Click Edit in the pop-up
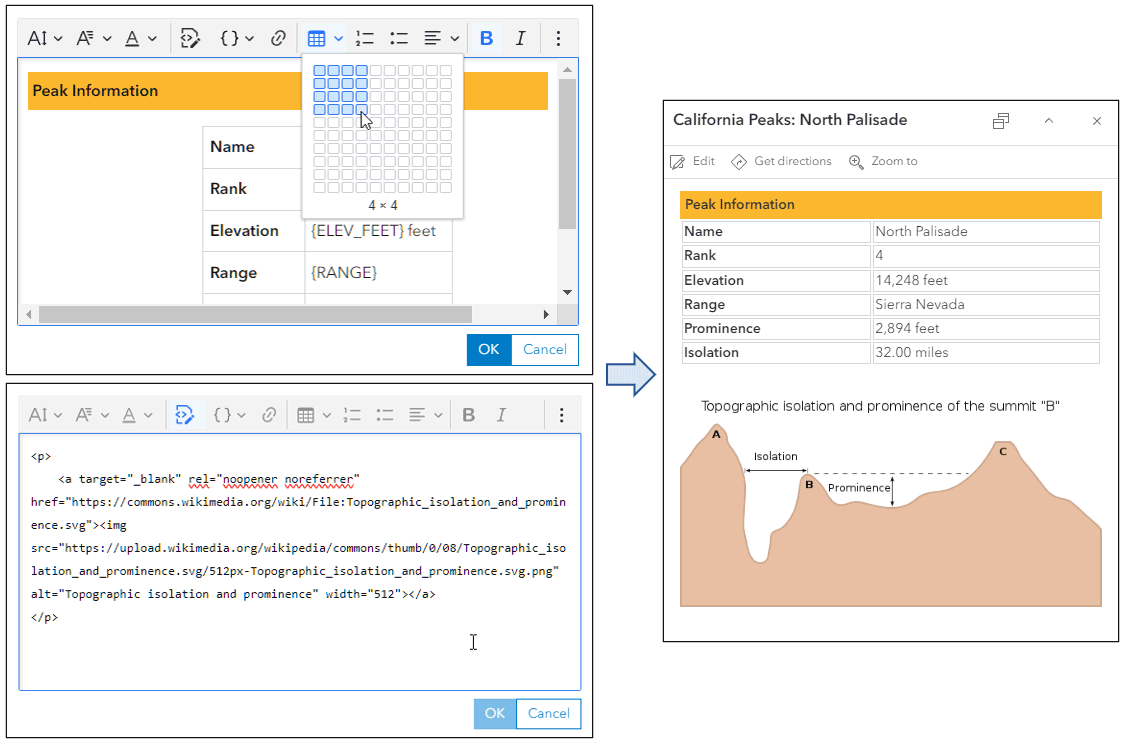Image resolution: width=1125 pixels, height=743 pixels. click(693, 161)
